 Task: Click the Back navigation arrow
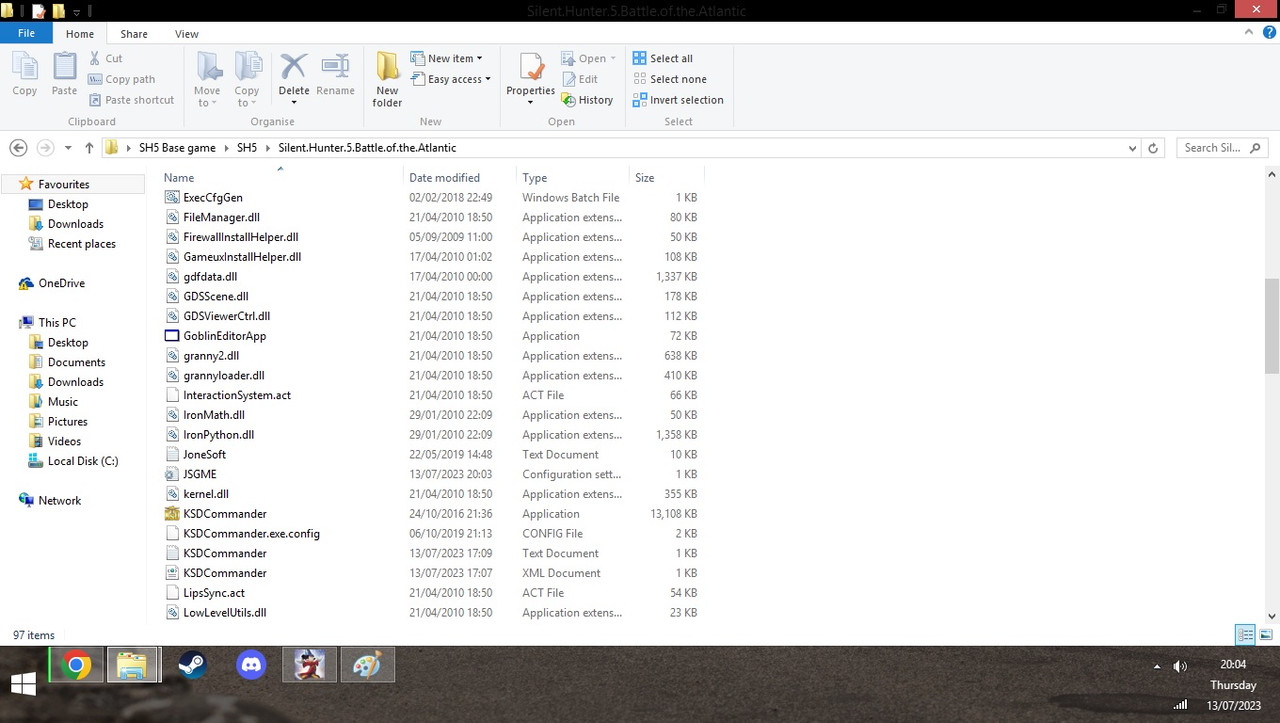click(18, 148)
